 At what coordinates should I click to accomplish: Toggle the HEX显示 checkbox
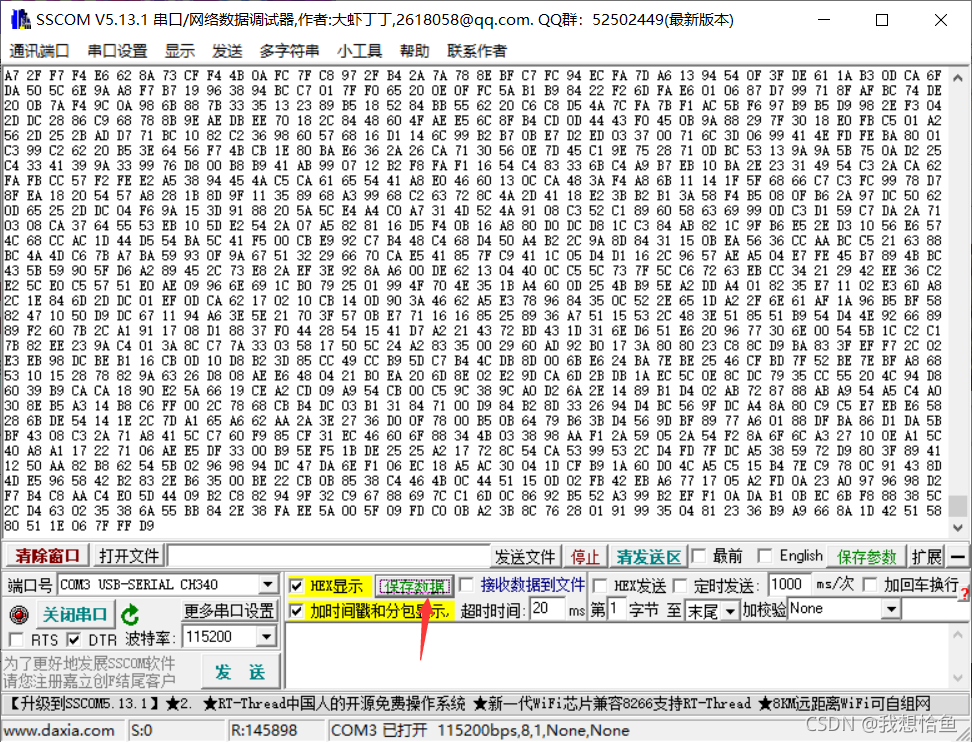296,585
